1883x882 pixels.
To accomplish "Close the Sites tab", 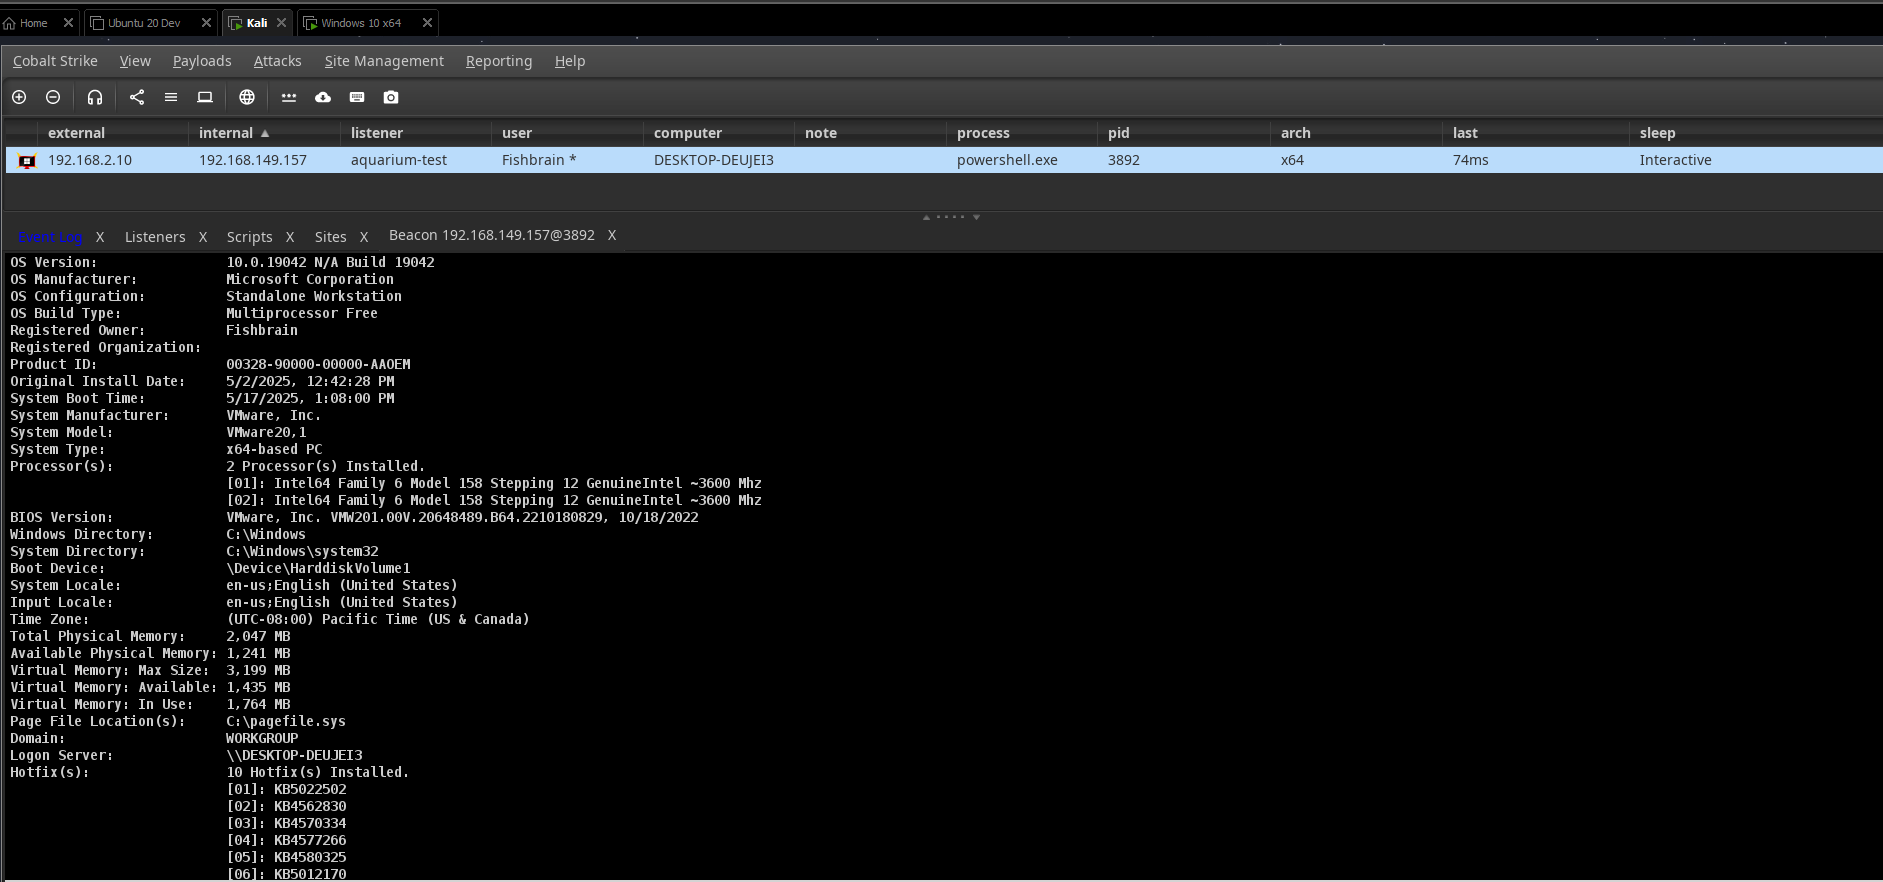I will pyautogui.click(x=364, y=237).
